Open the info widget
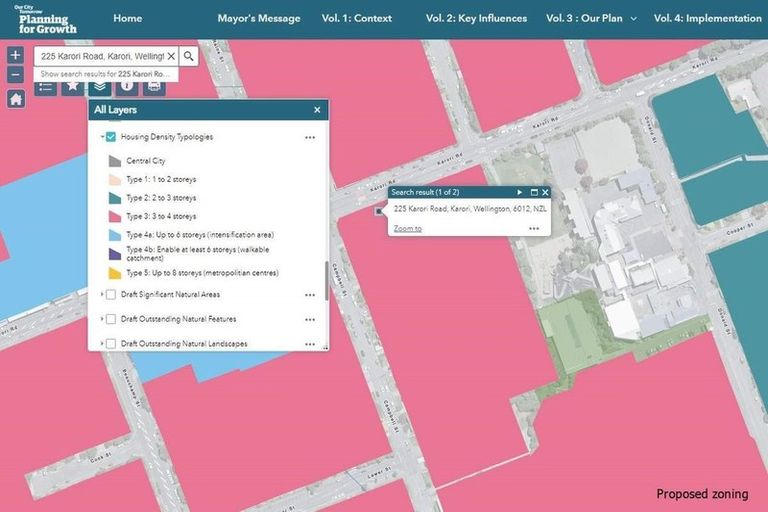Screen dimensions: 768x512 128,87
